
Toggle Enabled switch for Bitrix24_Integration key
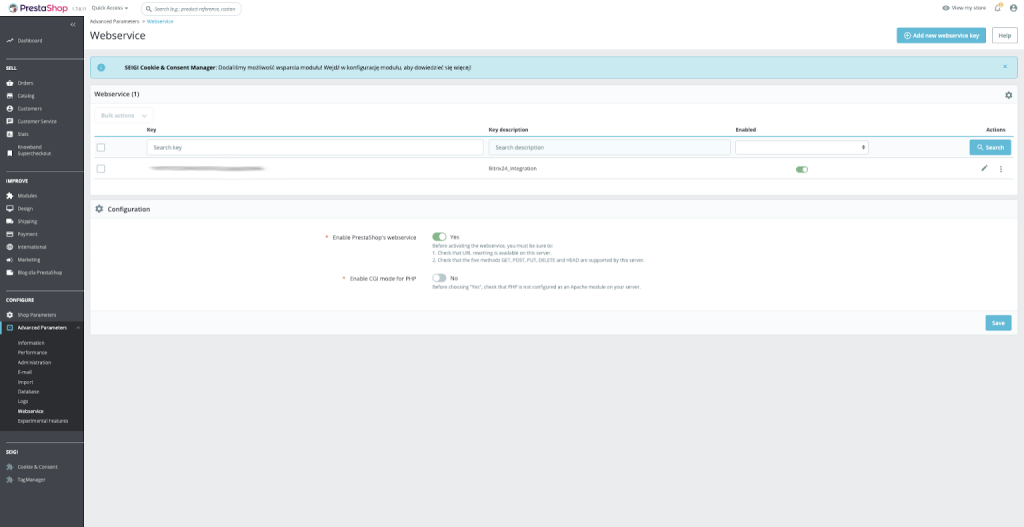(802, 169)
